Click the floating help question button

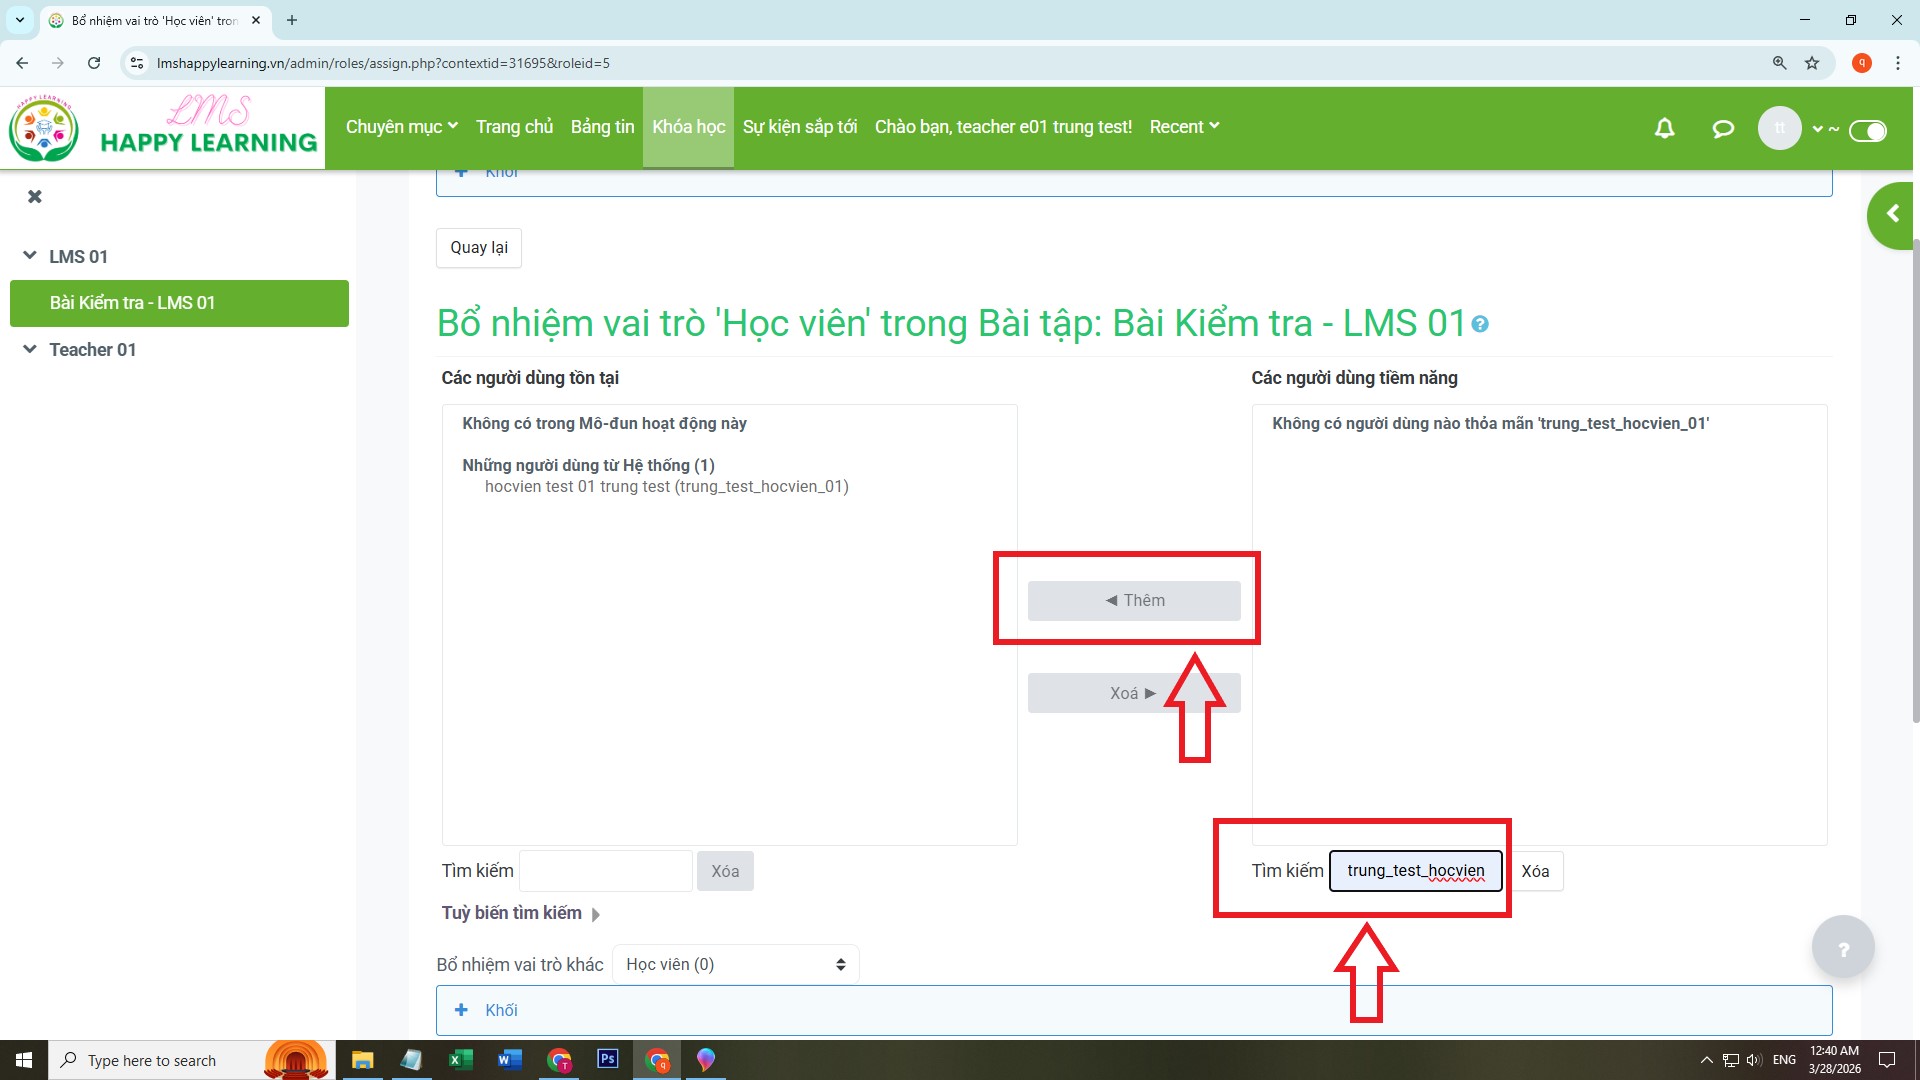tap(1843, 948)
